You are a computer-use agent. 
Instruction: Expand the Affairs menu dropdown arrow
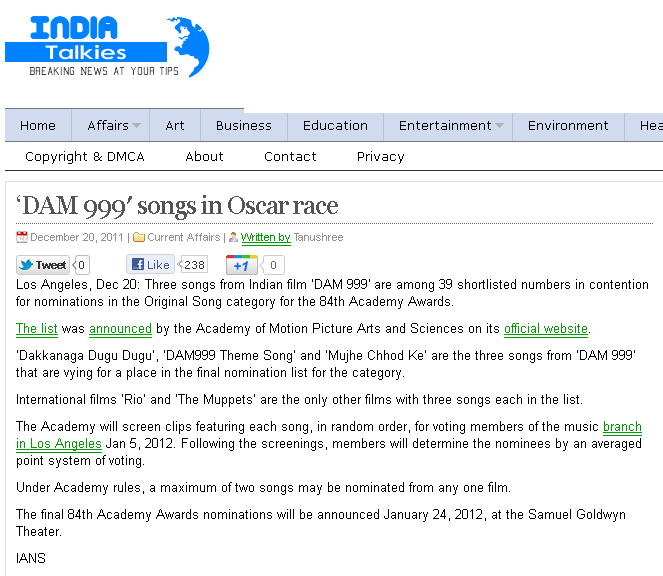136,126
